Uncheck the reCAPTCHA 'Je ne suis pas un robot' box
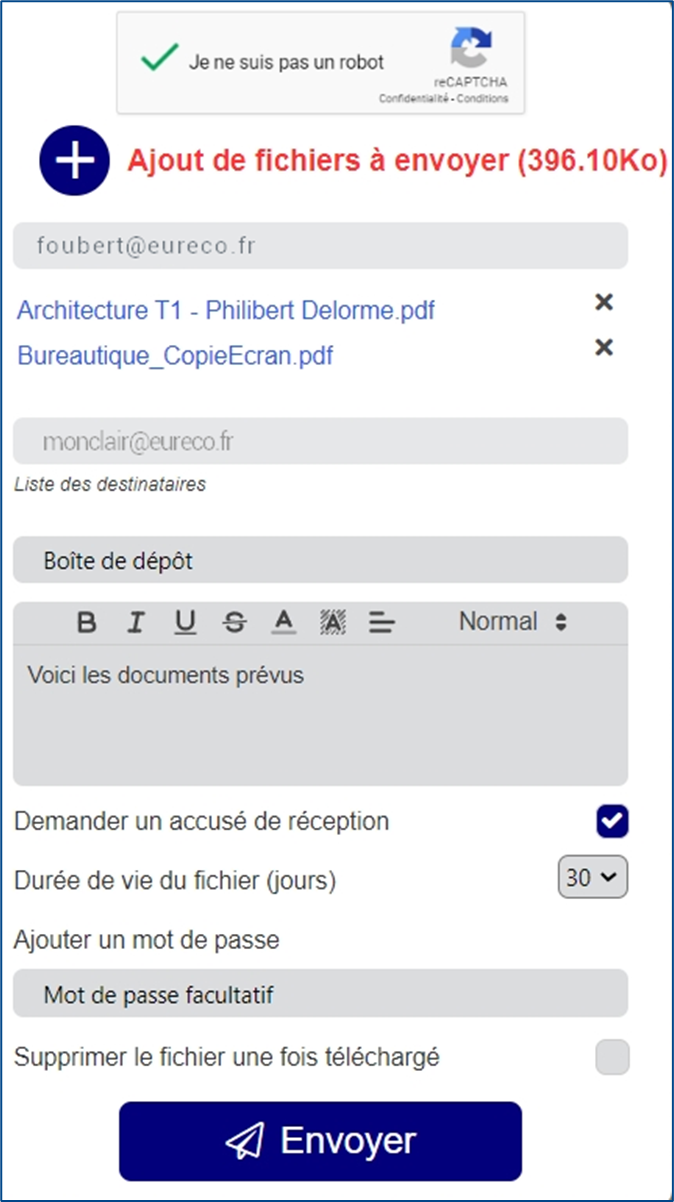Viewport: 674px width, 1202px height. click(x=158, y=60)
